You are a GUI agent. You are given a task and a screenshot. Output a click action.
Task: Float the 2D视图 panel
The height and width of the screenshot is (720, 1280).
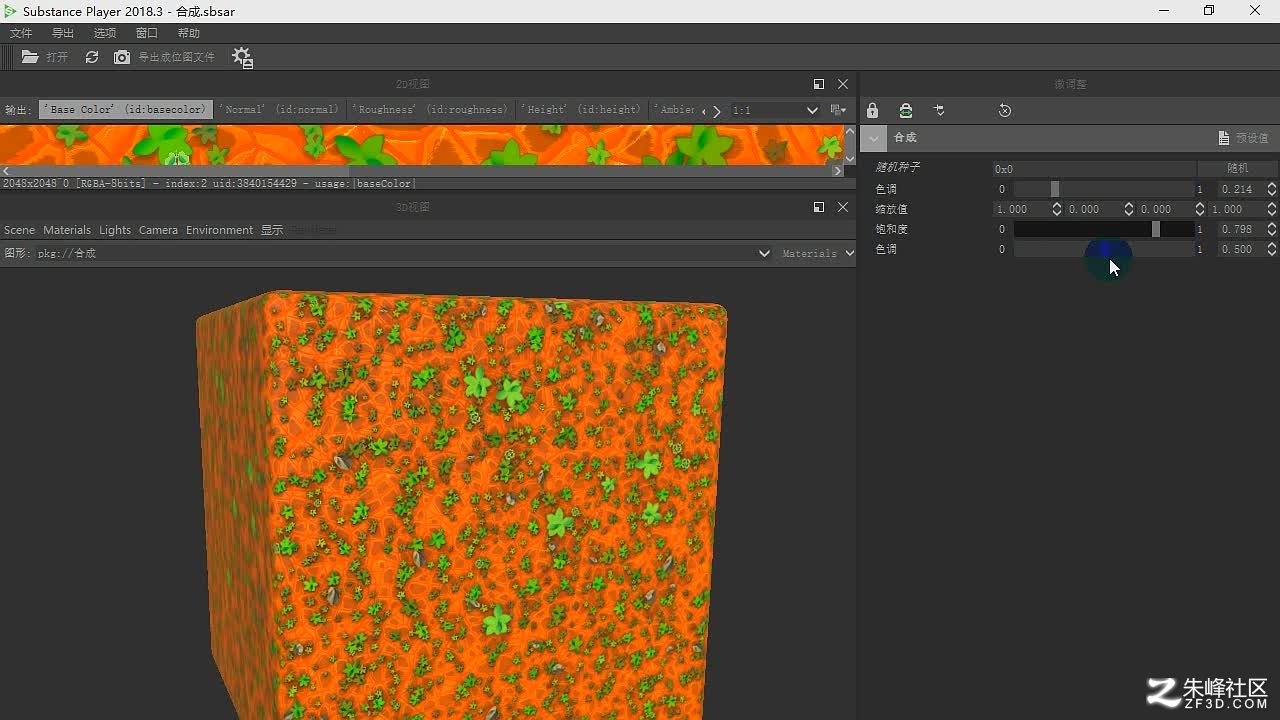point(819,84)
